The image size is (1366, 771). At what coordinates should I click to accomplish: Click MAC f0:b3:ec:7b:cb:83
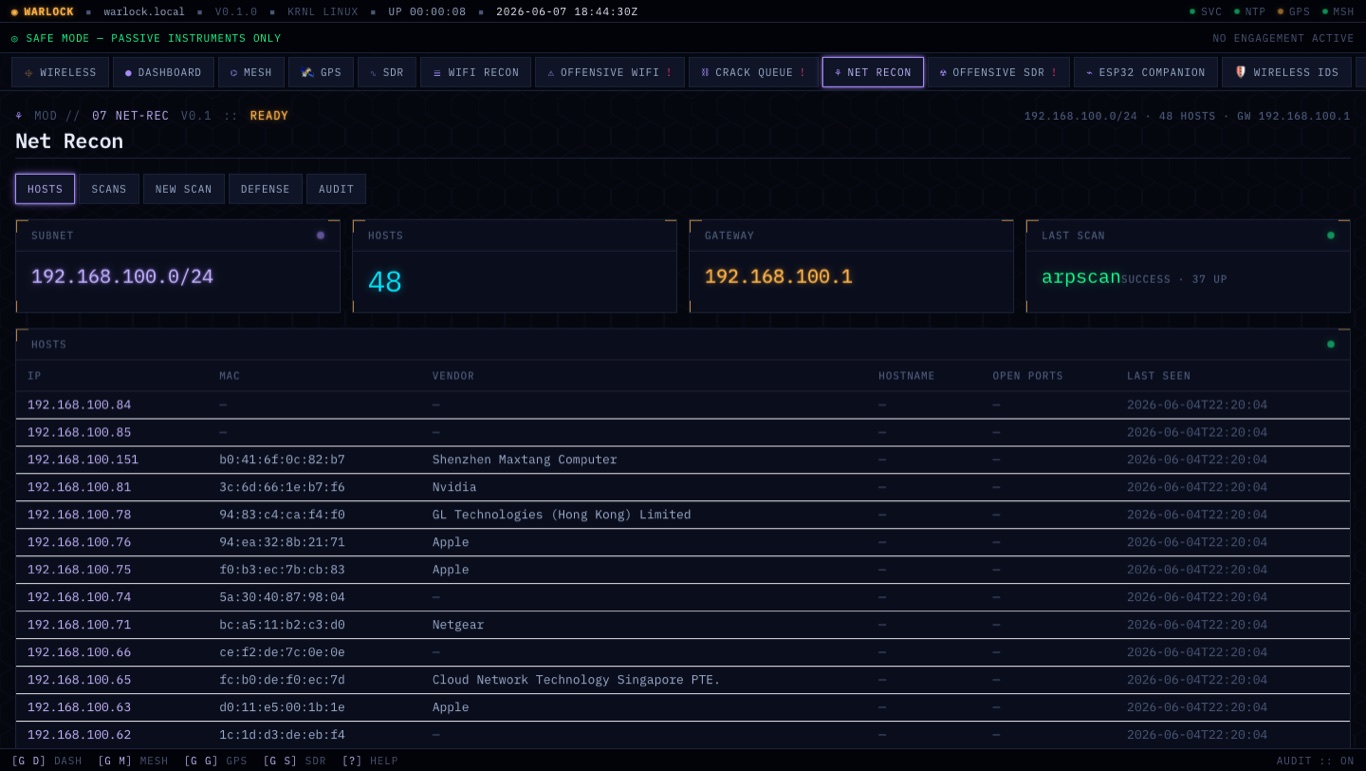pos(282,570)
